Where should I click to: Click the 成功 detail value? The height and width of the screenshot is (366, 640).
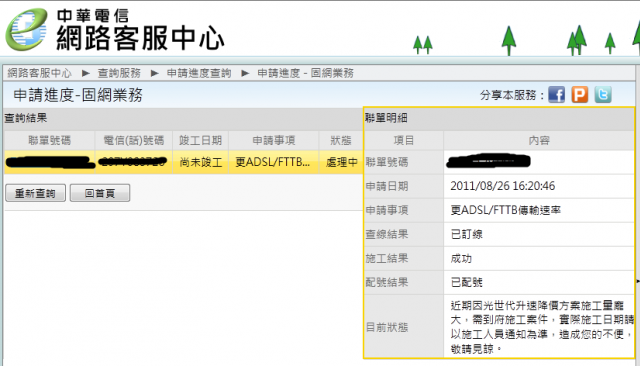click(x=461, y=258)
